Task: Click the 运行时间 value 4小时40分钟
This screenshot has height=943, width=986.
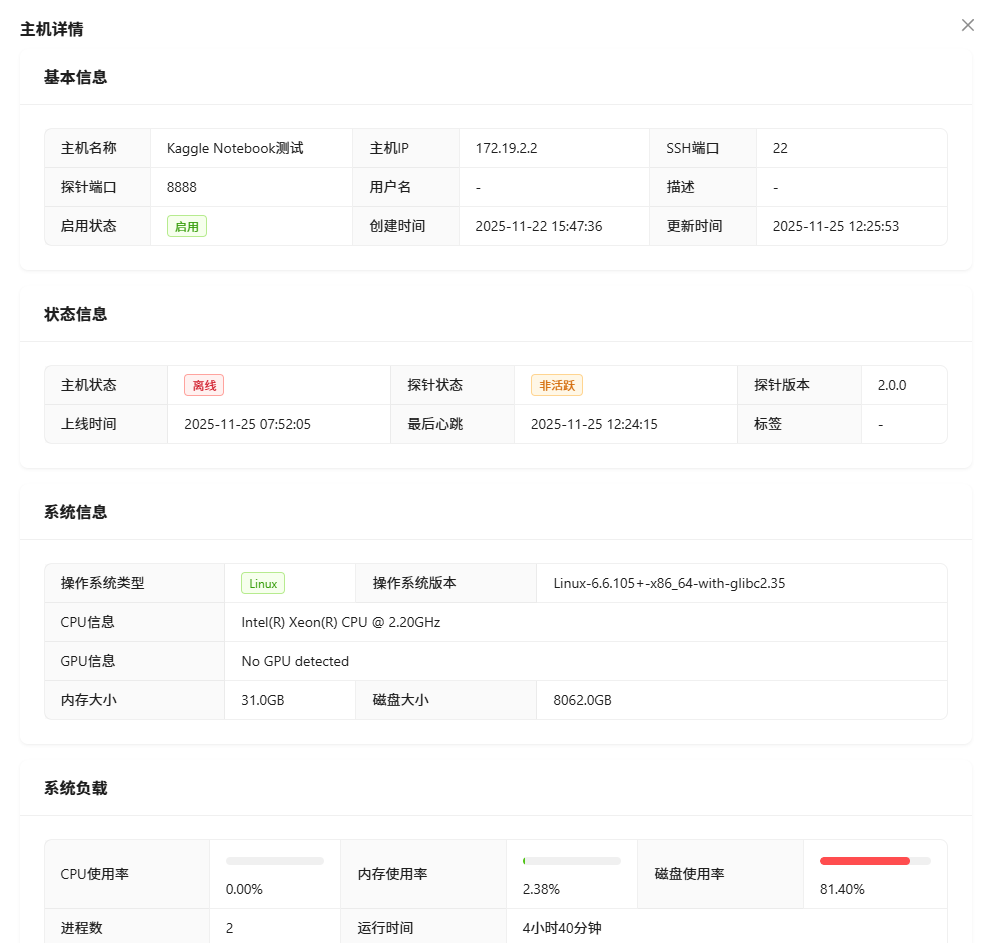Action: click(x=562, y=928)
